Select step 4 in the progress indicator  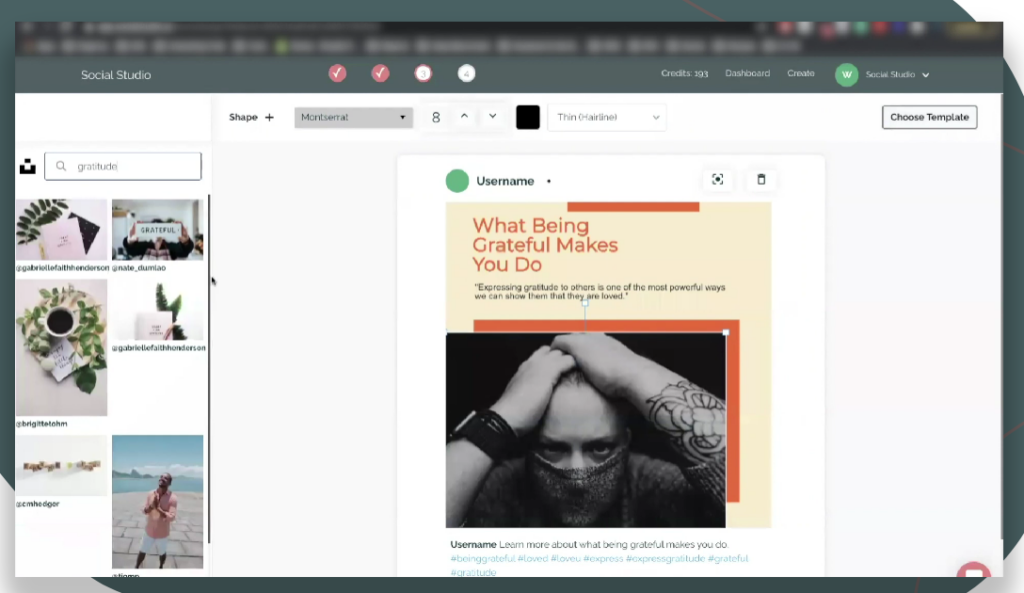pyautogui.click(x=465, y=73)
